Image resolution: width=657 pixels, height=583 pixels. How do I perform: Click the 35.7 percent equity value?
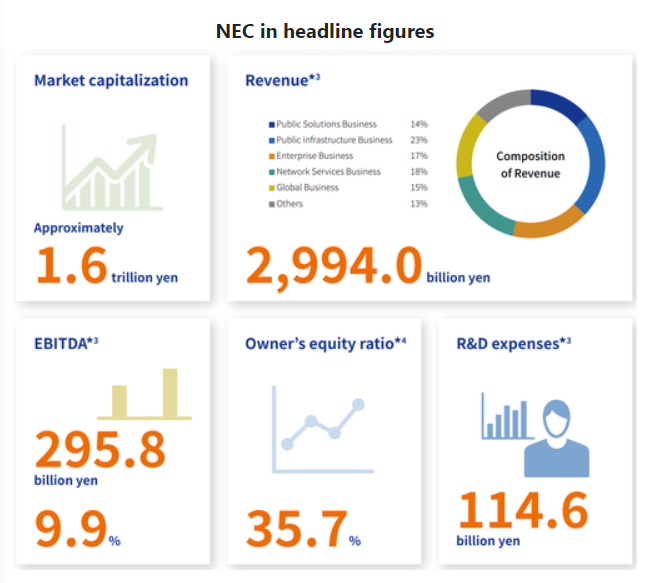click(295, 529)
